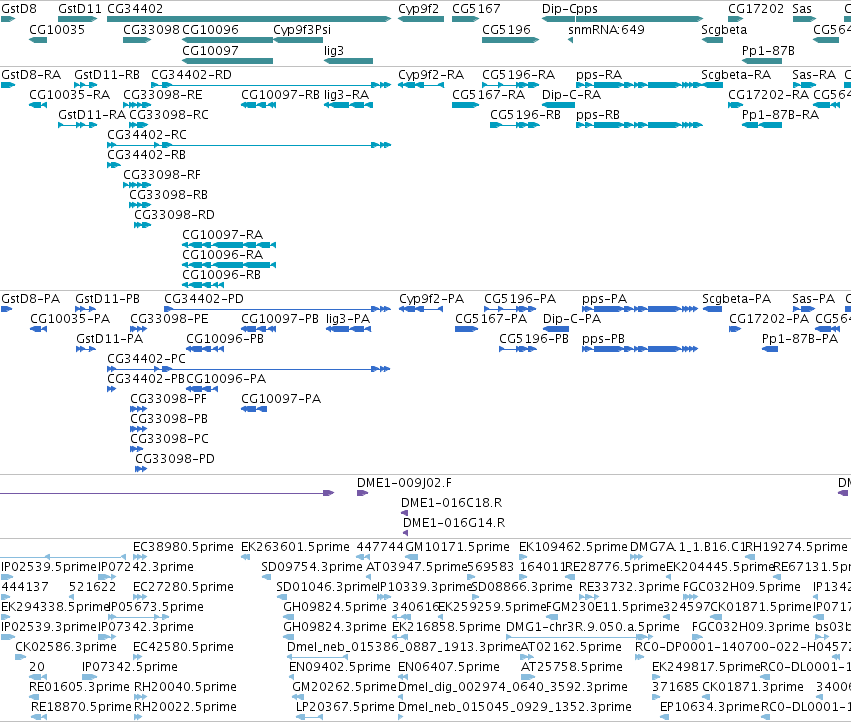The width and height of the screenshot is (851, 722).
Task: Select the pps-PB protein label
Action: pos(603,339)
